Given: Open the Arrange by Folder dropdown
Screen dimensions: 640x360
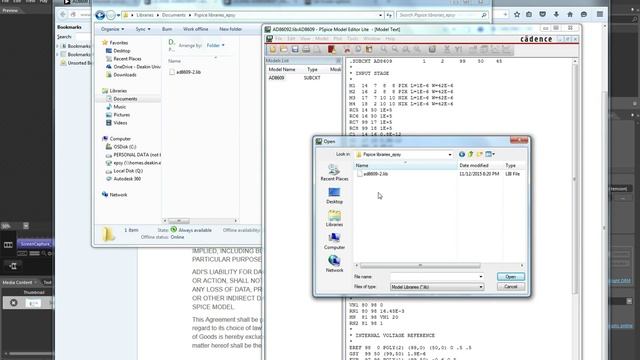Looking at the screenshot, I should [216, 45].
